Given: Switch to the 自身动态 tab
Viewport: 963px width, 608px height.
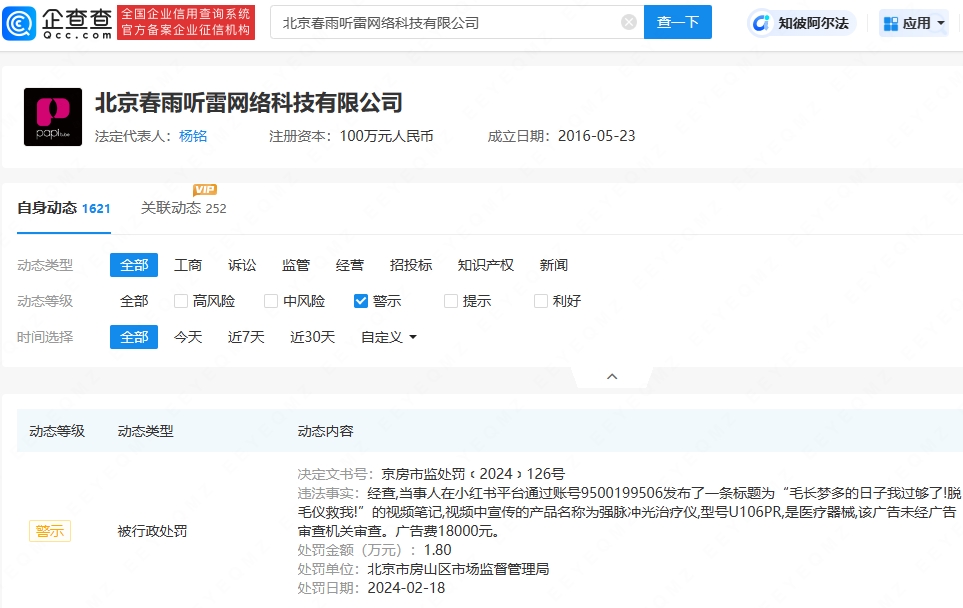Looking at the screenshot, I should [x=64, y=208].
